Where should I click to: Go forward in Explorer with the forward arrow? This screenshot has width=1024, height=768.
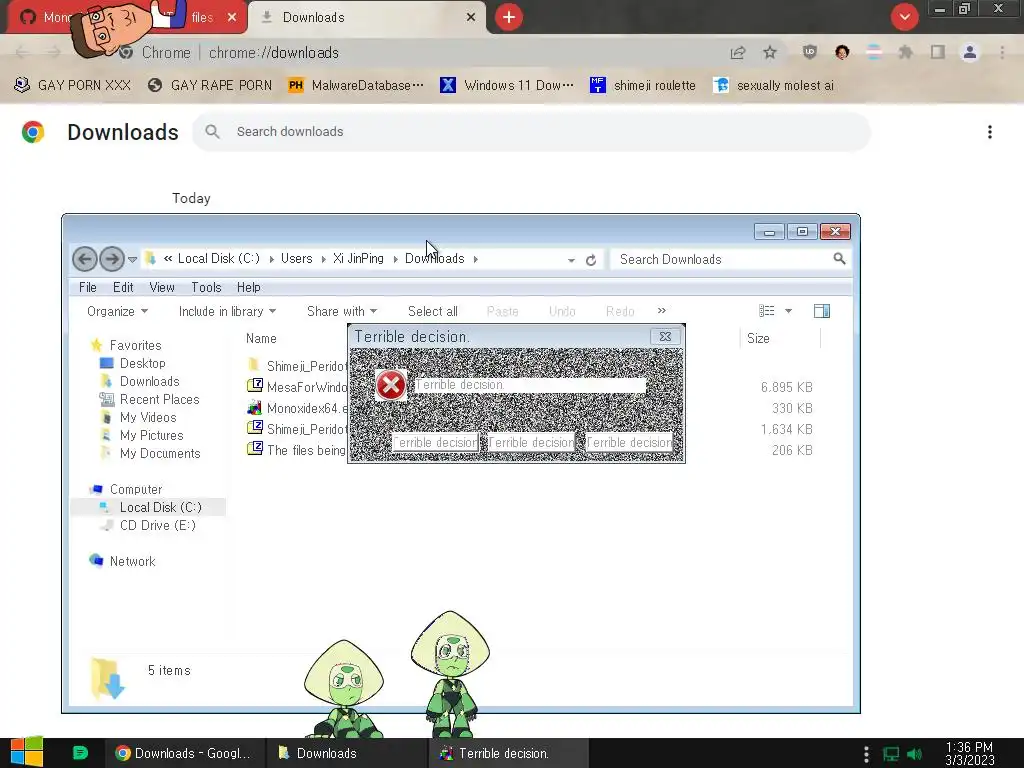[112, 259]
